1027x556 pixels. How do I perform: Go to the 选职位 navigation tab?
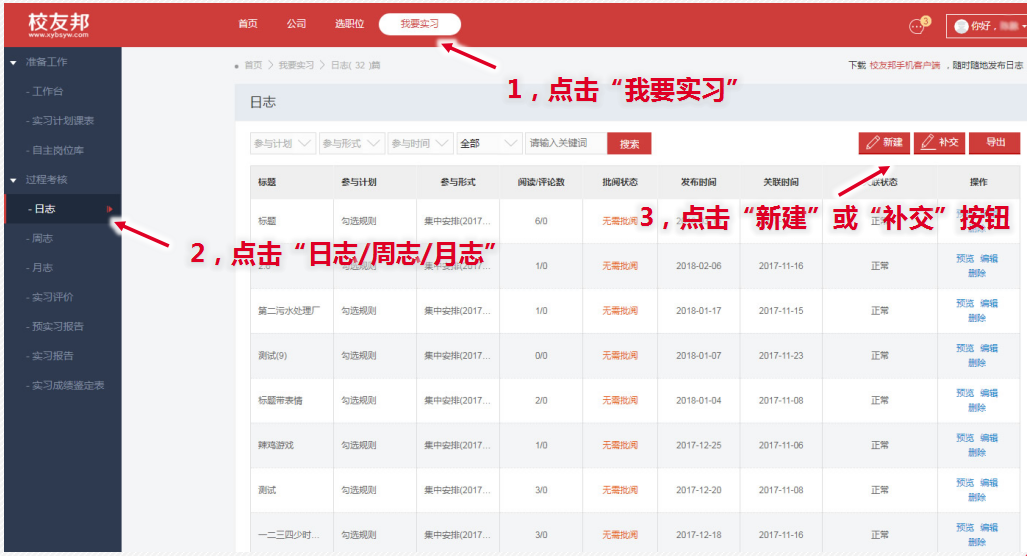pyautogui.click(x=349, y=24)
